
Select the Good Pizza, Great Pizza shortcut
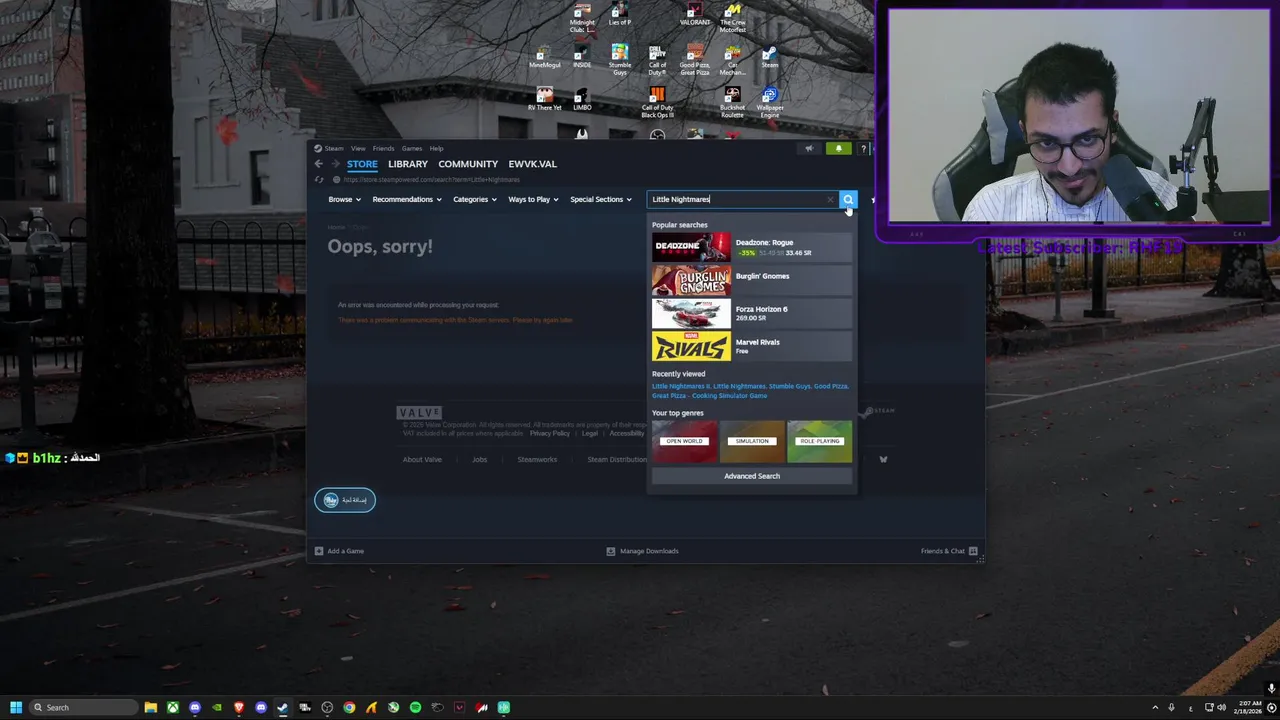pyautogui.click(x=695, y=61)
